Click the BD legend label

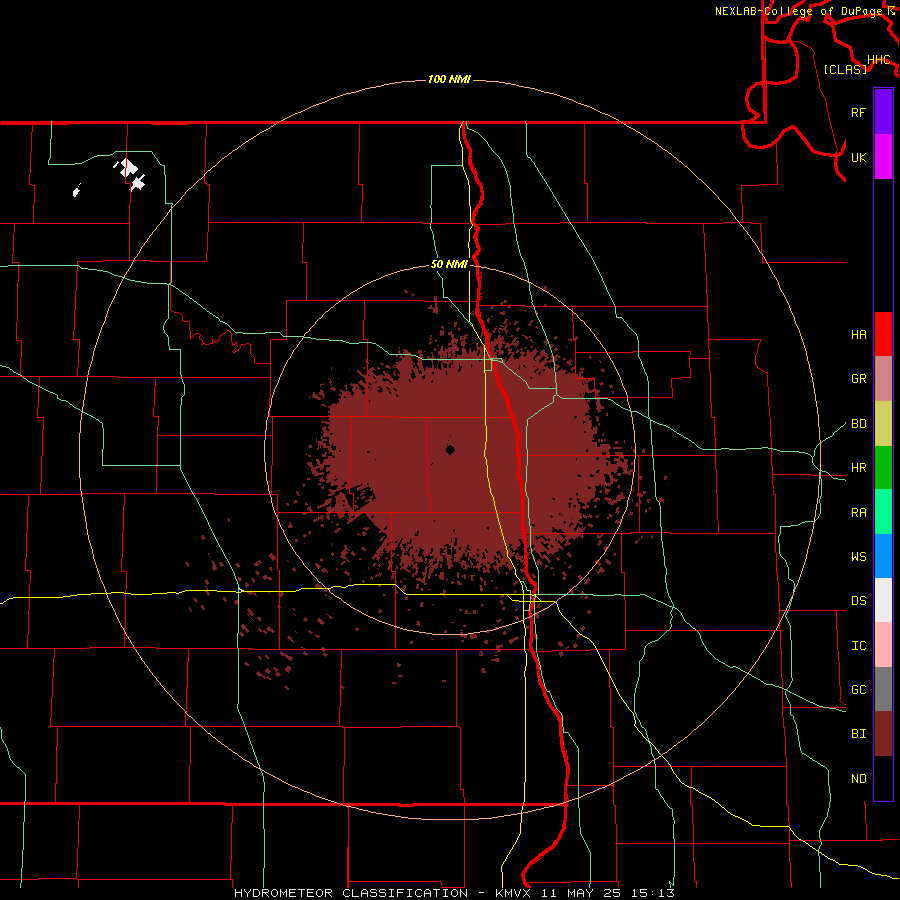coord(858,424)
